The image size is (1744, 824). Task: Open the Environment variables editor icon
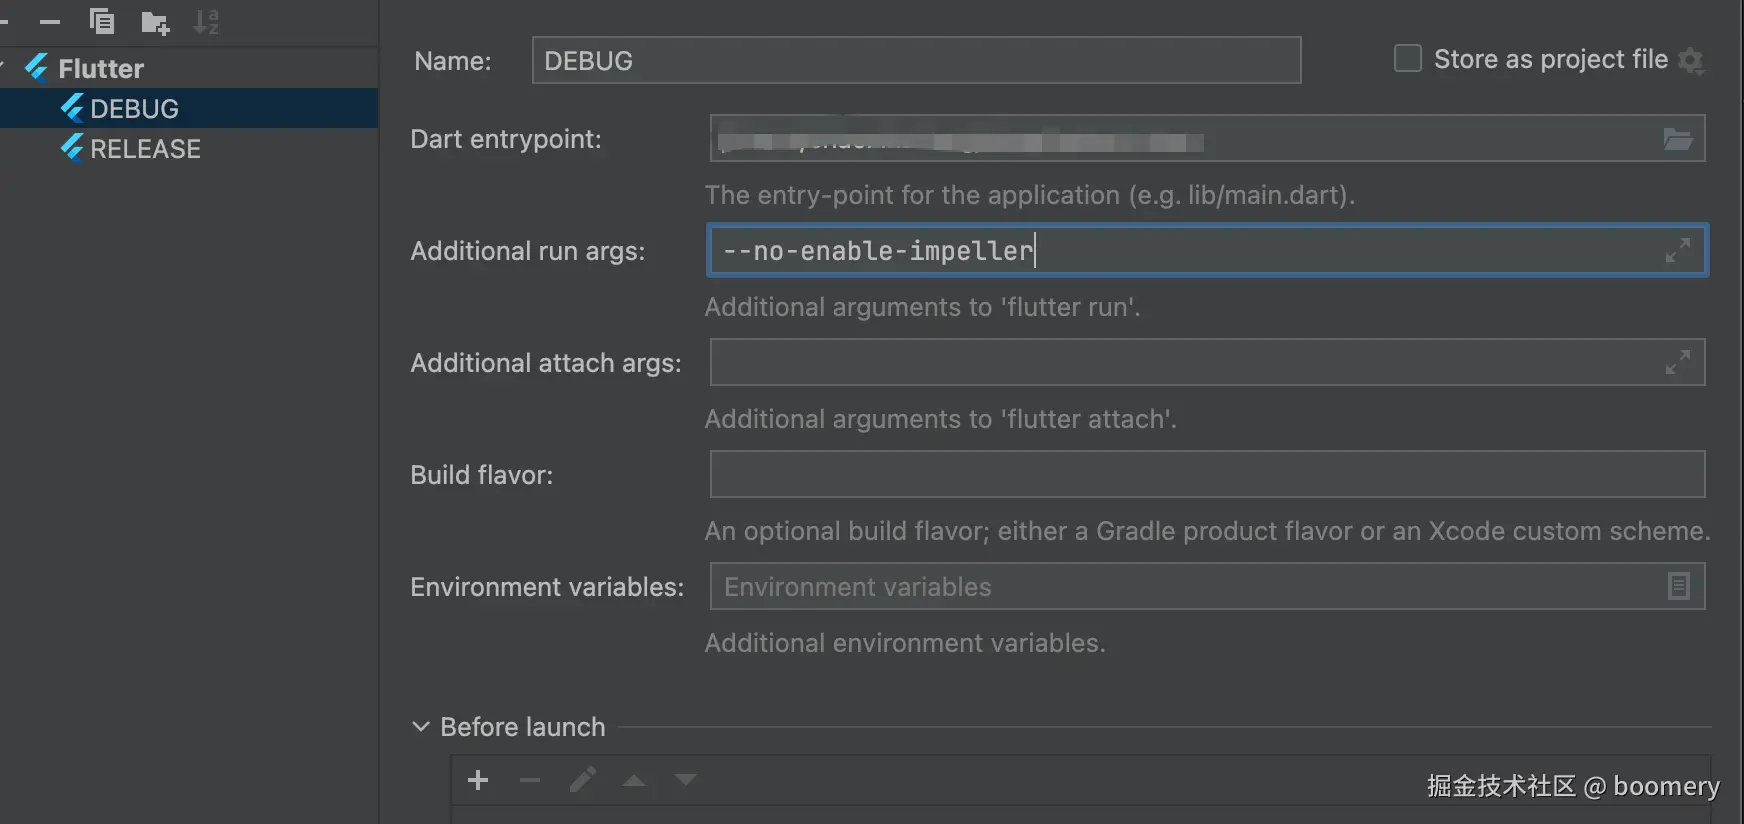(x=1678, y=586)
